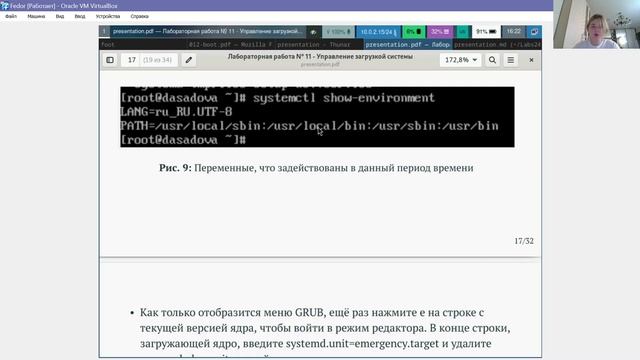Screen dimensions: 640x360
Task: Click the 16:22 clock
Action: click(x=513, y=31)
